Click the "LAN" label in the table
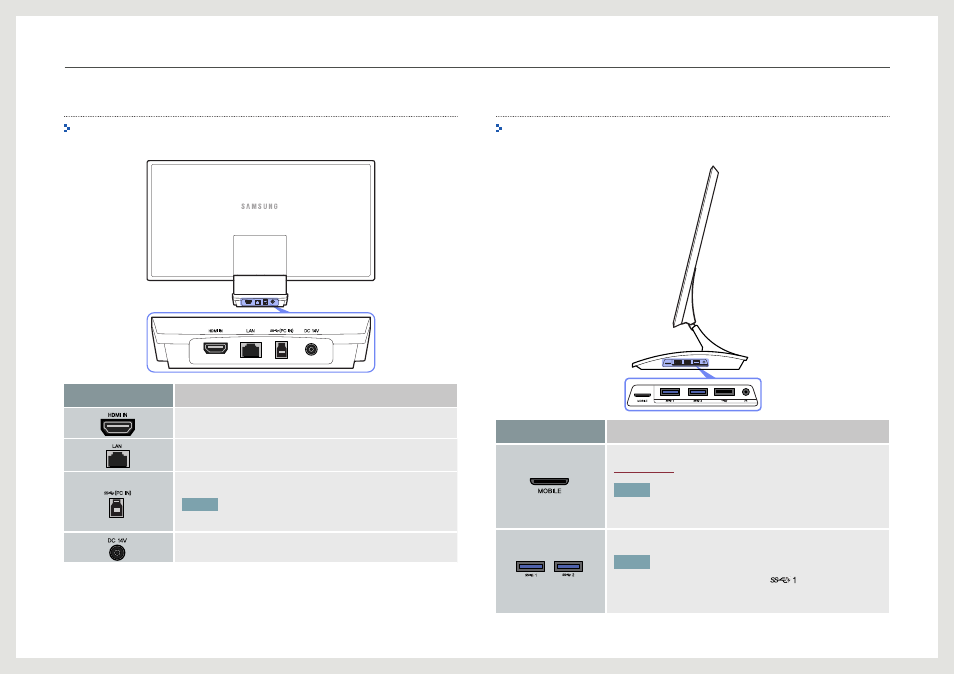This screenshot has width=954, height=674. click(117, 446)
